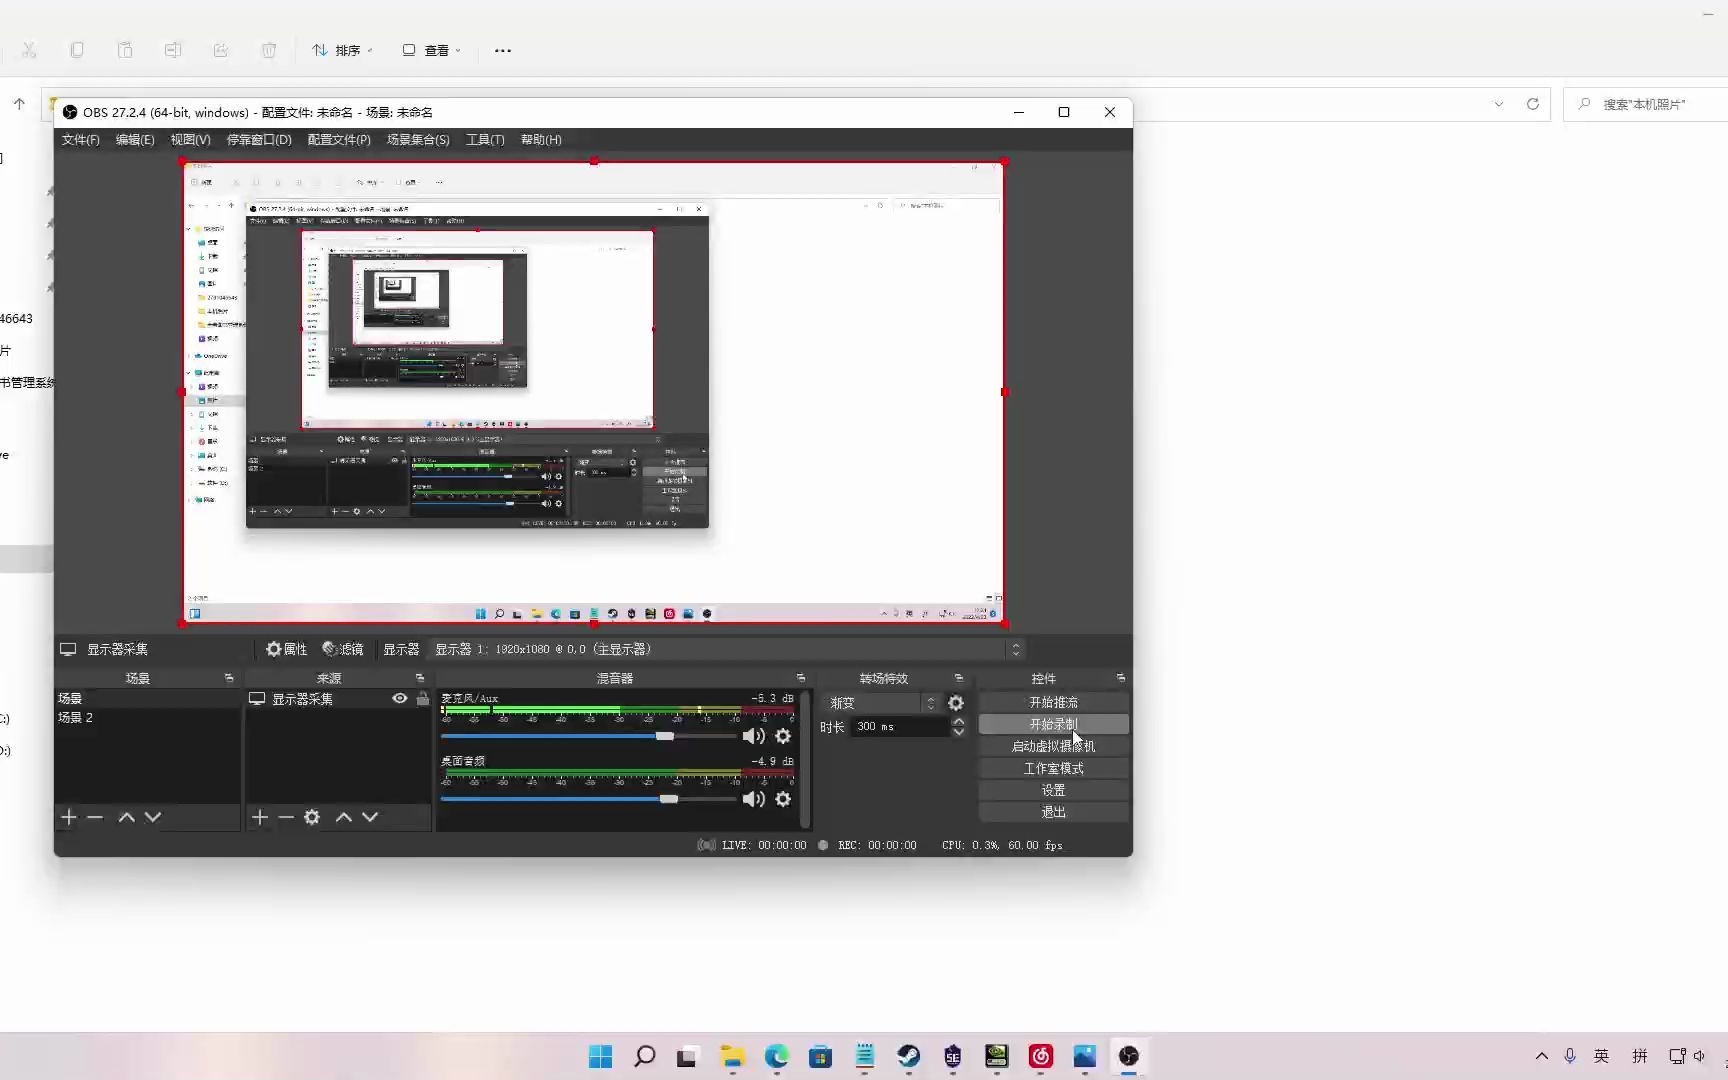This screenshot has height=1080, width=1728.
Task: Open the Photos app from the taskbar
Action: (1085, 1056)
